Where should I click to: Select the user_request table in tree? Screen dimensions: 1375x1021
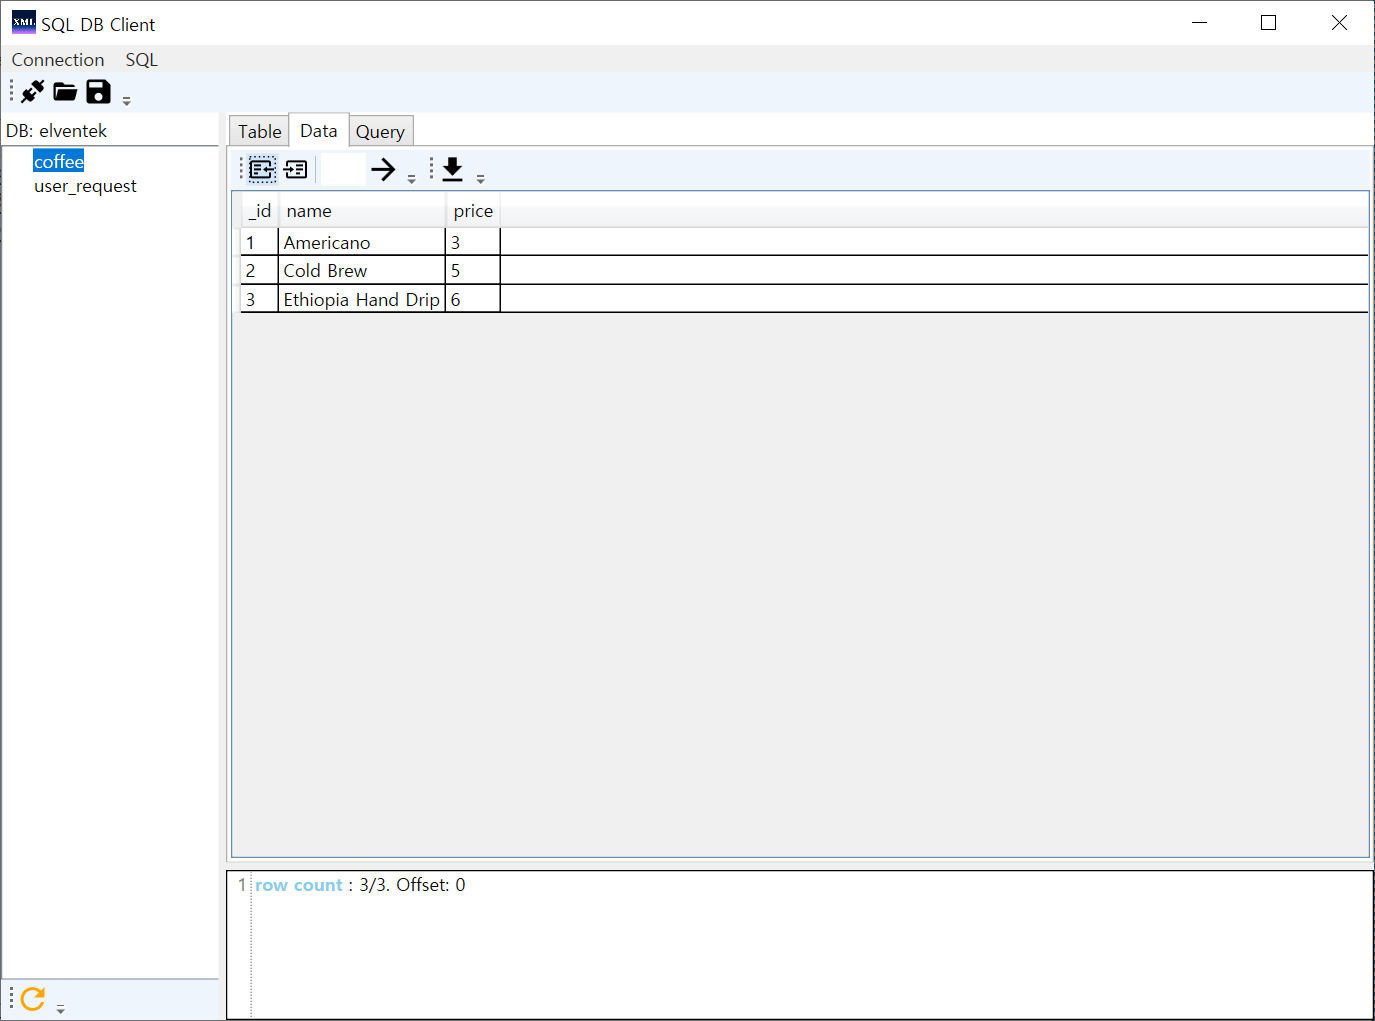(85, 186)
